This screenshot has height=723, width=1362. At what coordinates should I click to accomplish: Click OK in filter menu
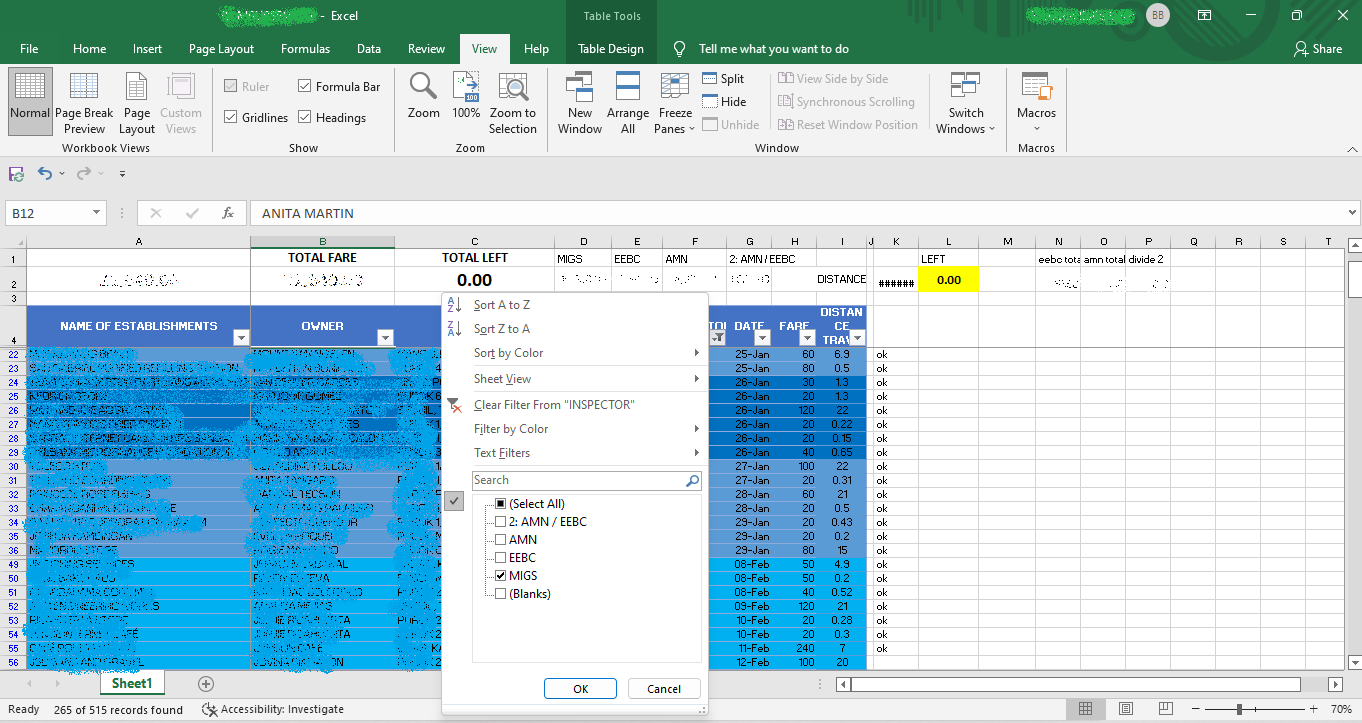pyautogui.click(x=580, y=689)
